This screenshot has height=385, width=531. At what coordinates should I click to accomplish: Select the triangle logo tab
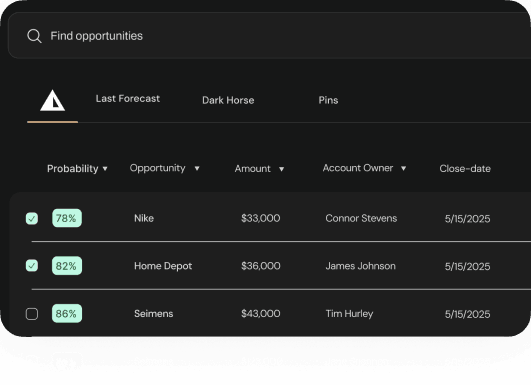point(52,100)
